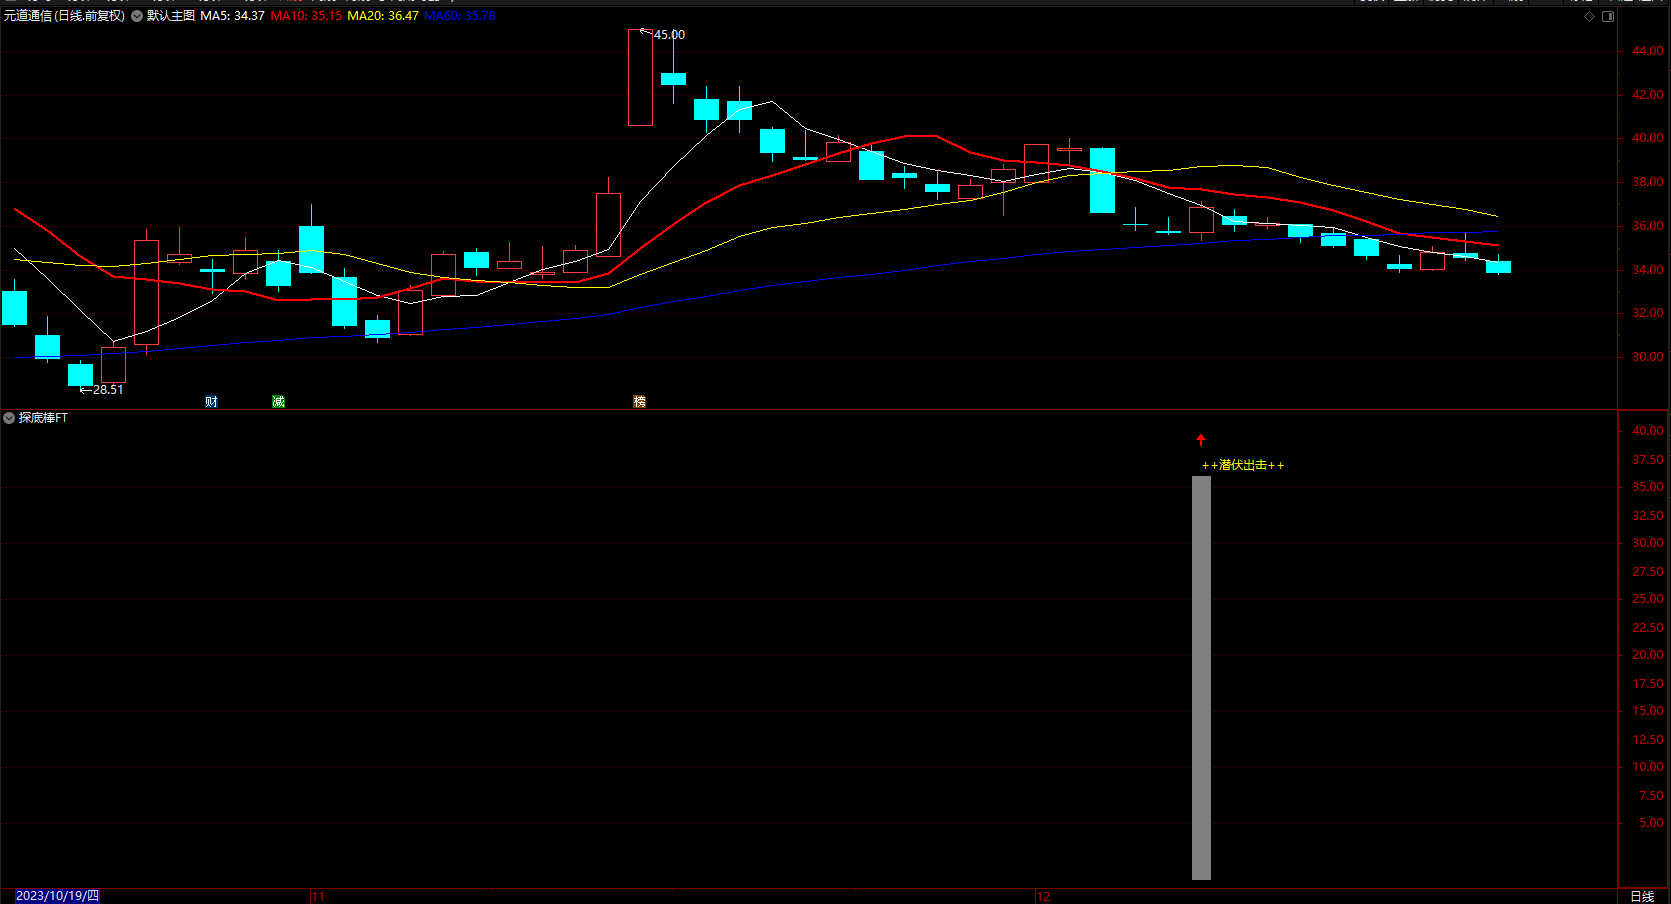This screenshot has height=904, width=1671.
Task: Click the tall red candle reaching 45.00
Action: tap(640, 77)
